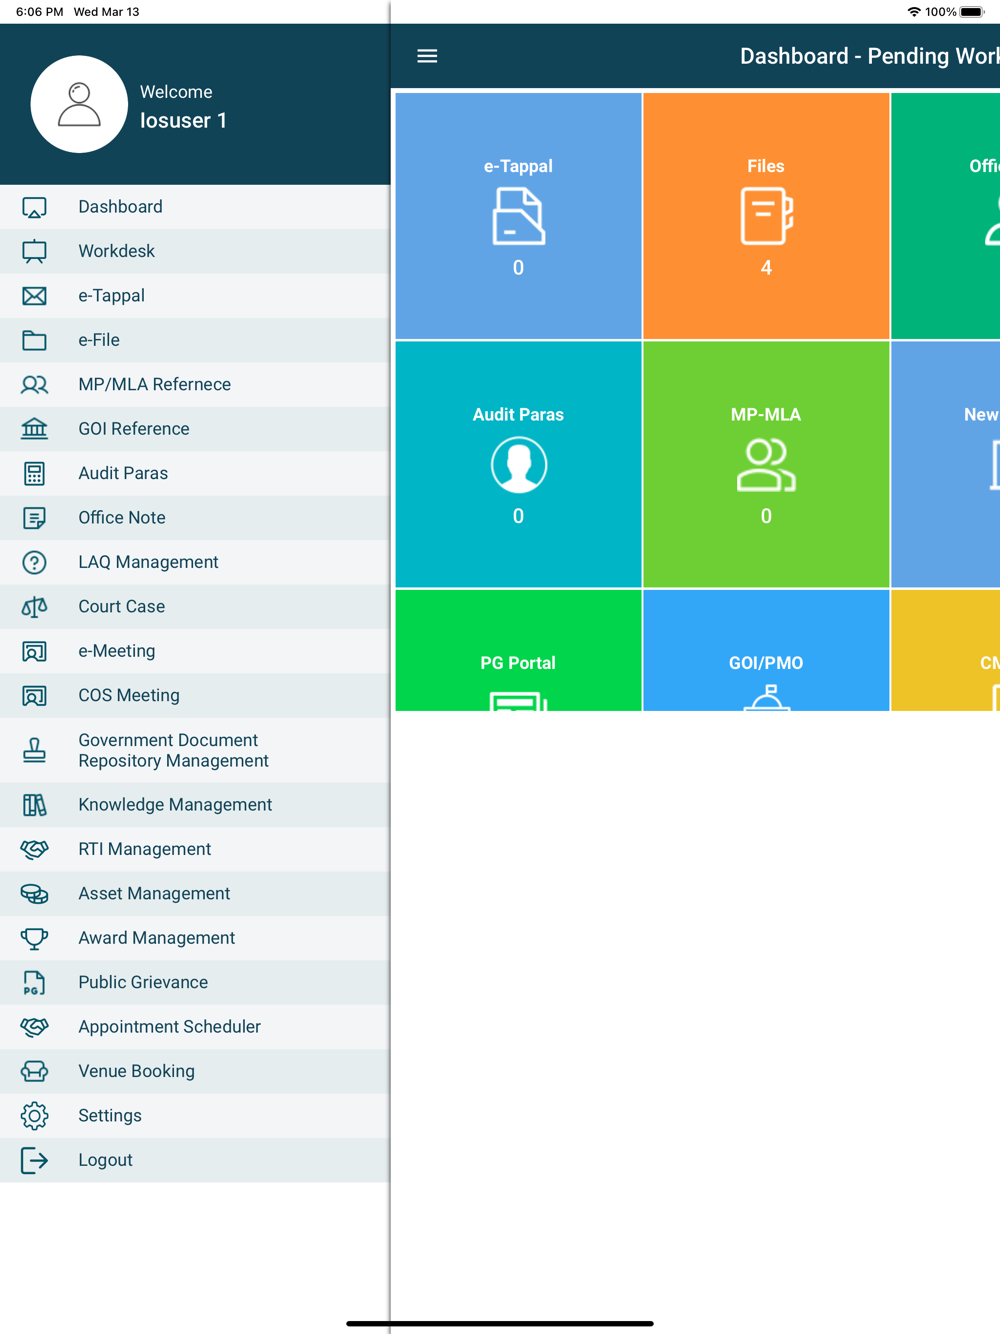This screenshot has width=1000, height=1334.
Task: Click the Audit Paras calculator icon
Action: 34,473
